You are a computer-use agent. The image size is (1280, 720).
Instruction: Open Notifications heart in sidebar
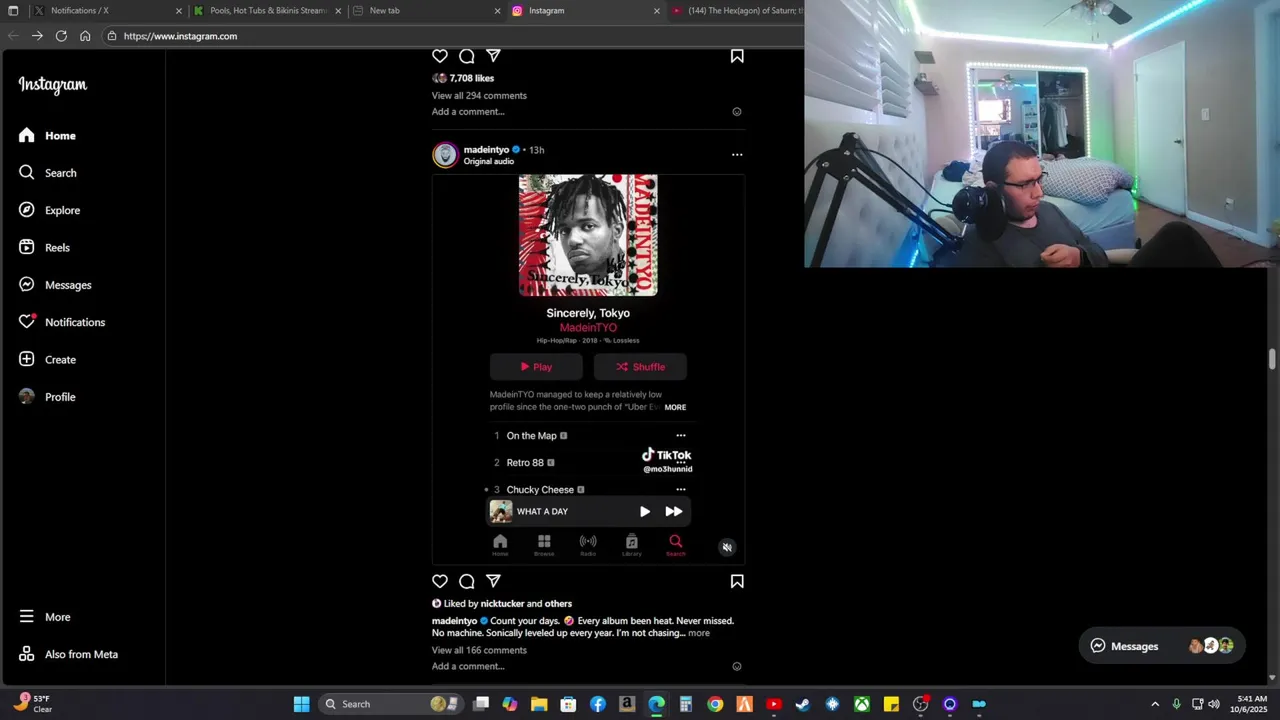click(x=61, y=322)
